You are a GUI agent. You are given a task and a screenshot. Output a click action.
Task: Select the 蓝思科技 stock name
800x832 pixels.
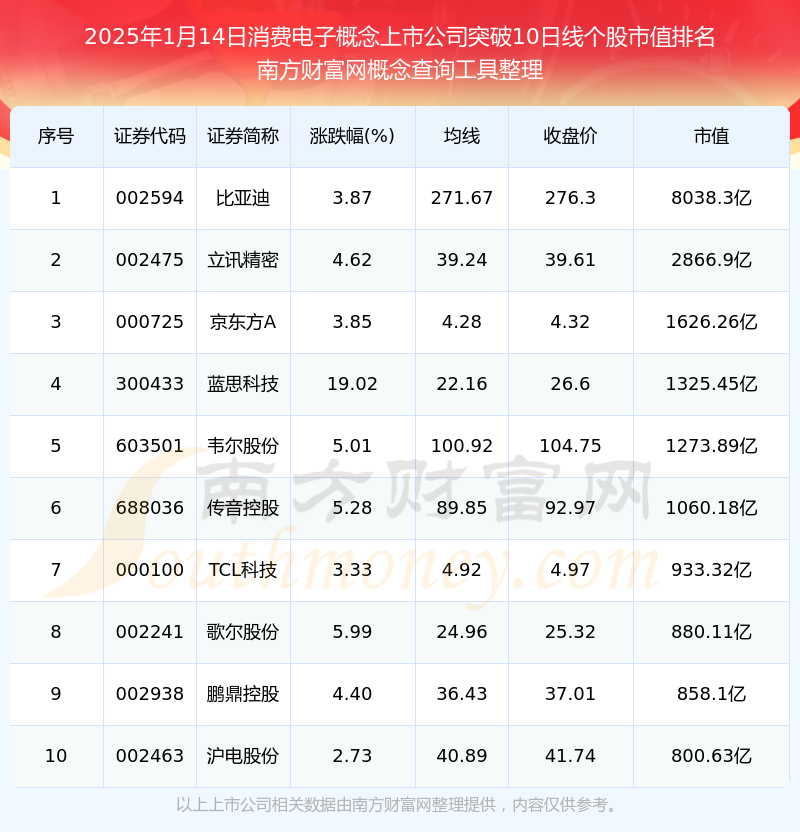[x=243, y=384]
